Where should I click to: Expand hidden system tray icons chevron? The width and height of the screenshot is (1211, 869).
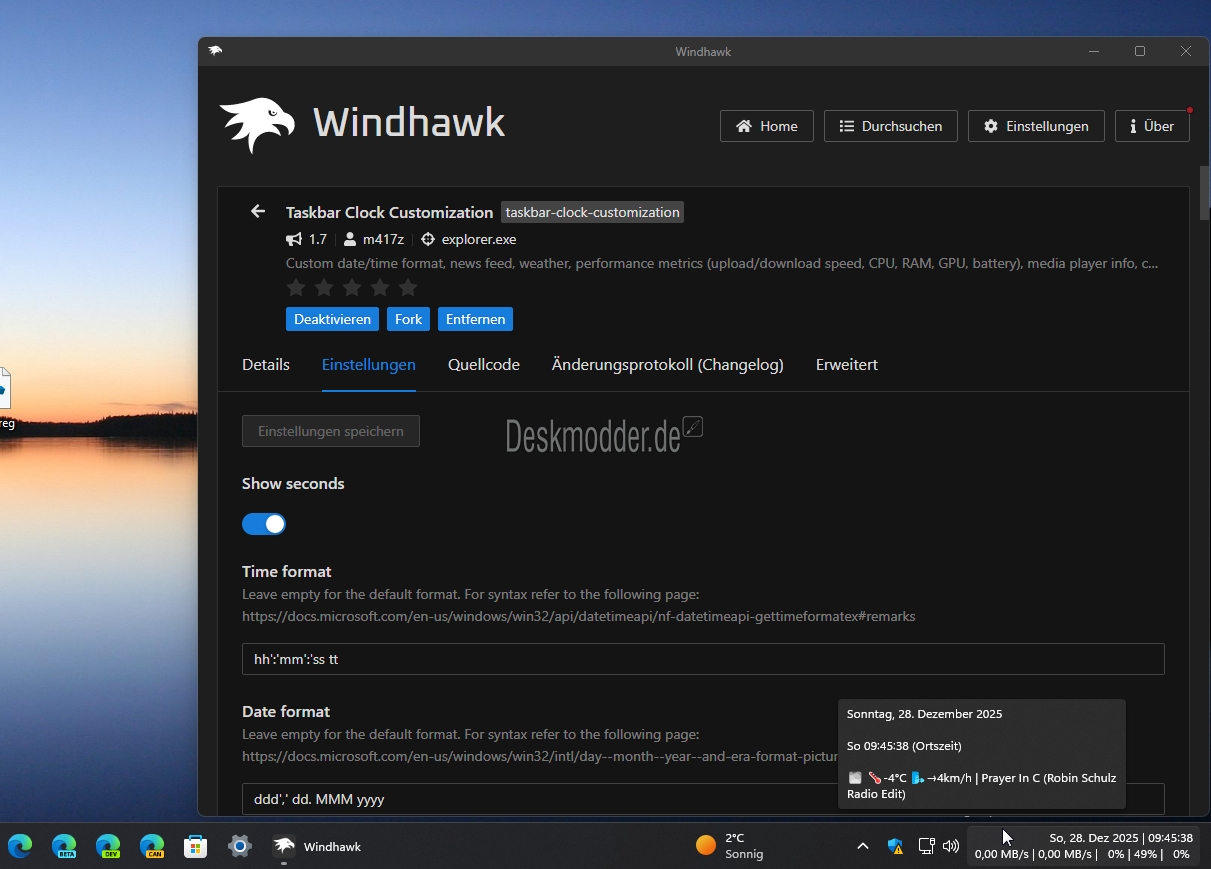862,846
